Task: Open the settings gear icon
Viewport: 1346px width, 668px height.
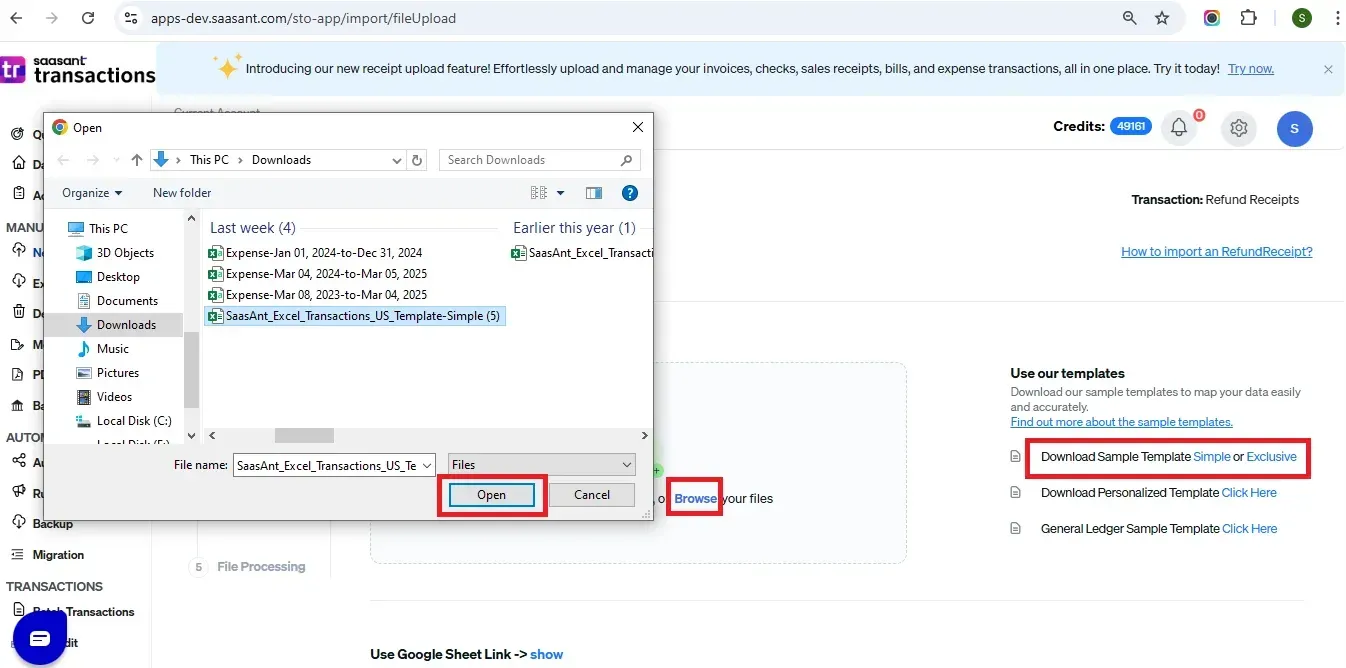Action: (1239, 128)
